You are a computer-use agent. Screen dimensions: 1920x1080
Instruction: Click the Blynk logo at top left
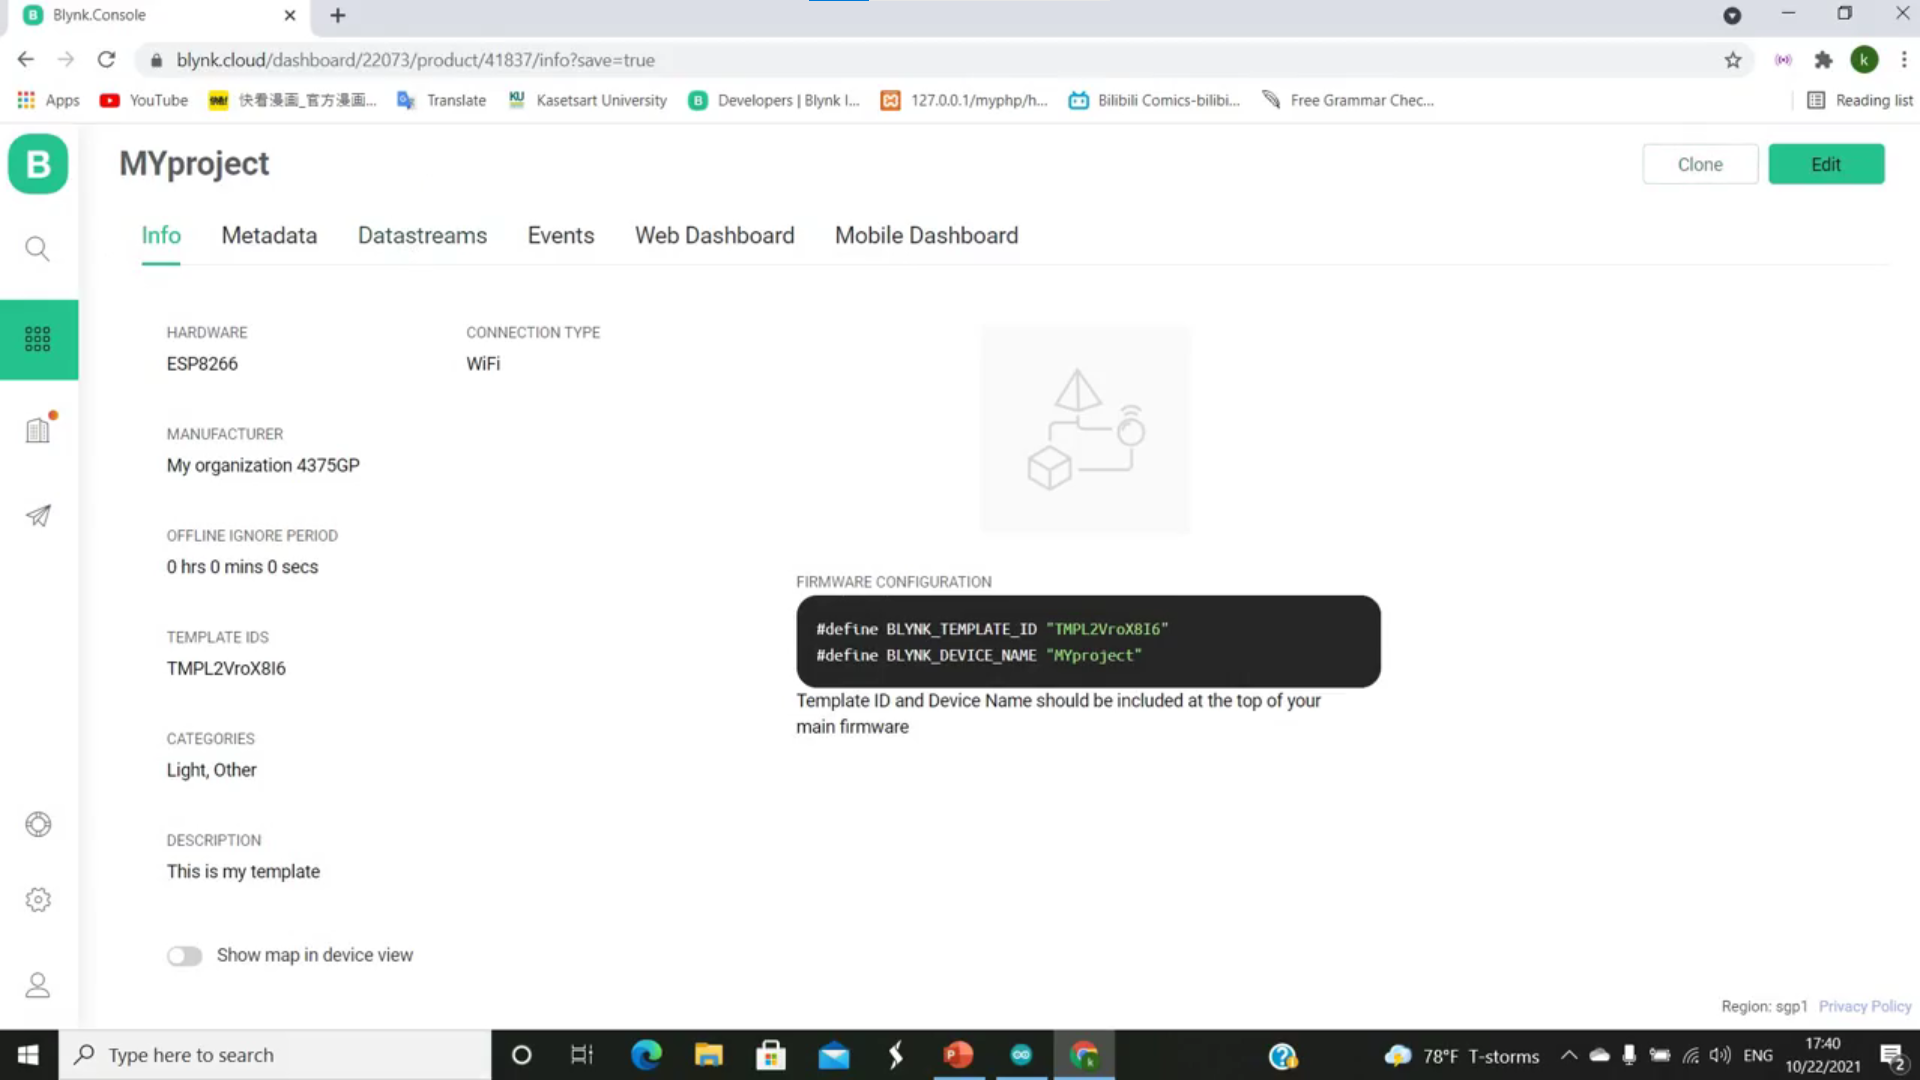(38, 163)
